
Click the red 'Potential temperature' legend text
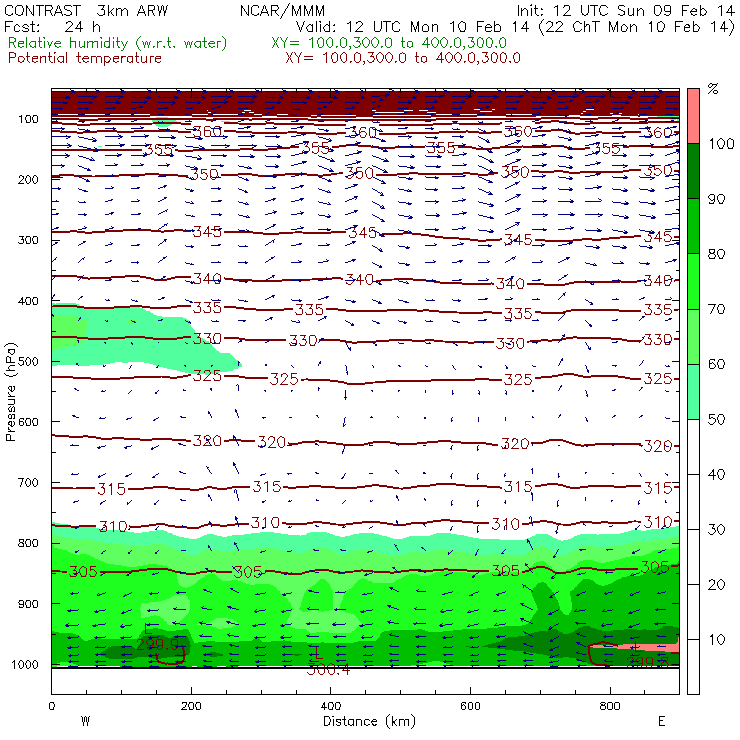point(85,58)
